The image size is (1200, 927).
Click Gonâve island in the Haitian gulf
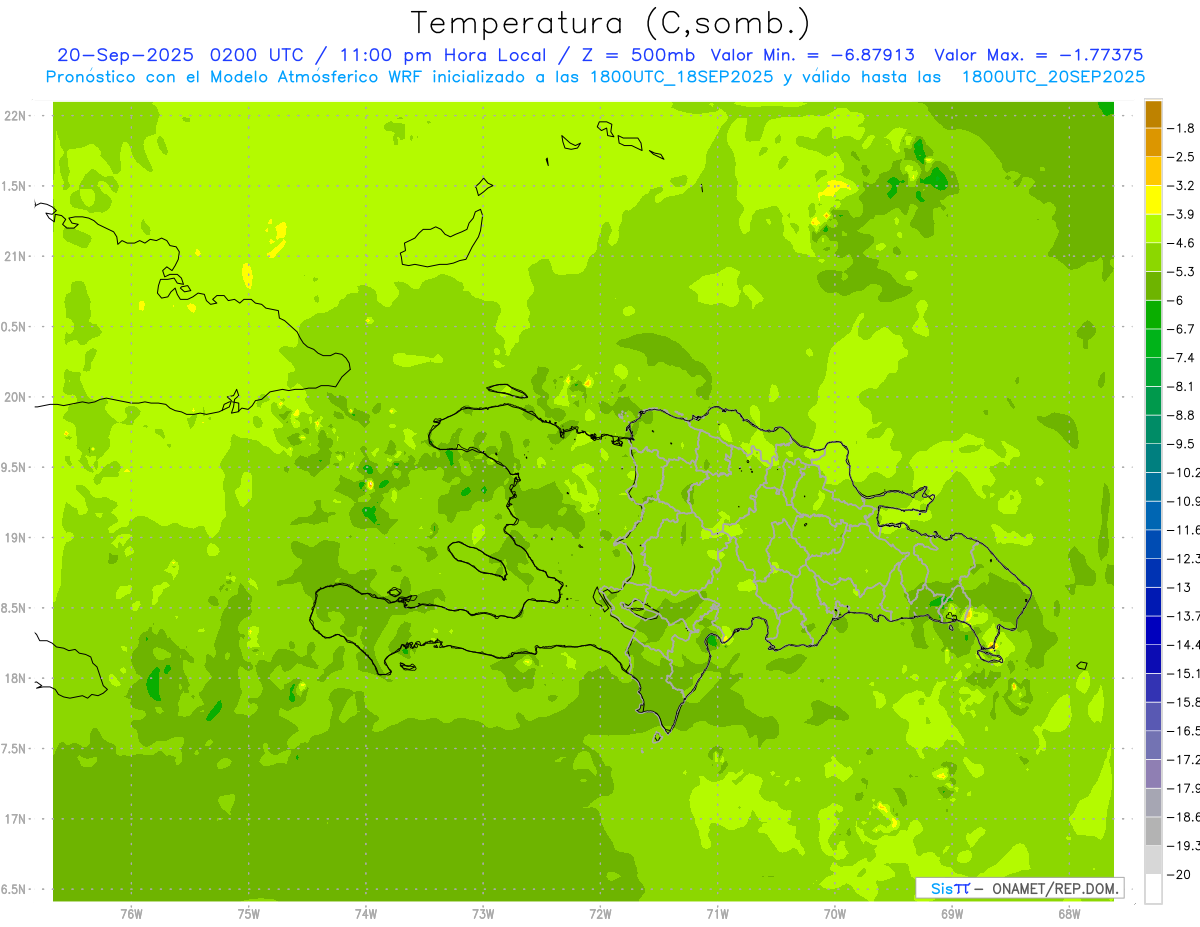[x=480, y=558]
